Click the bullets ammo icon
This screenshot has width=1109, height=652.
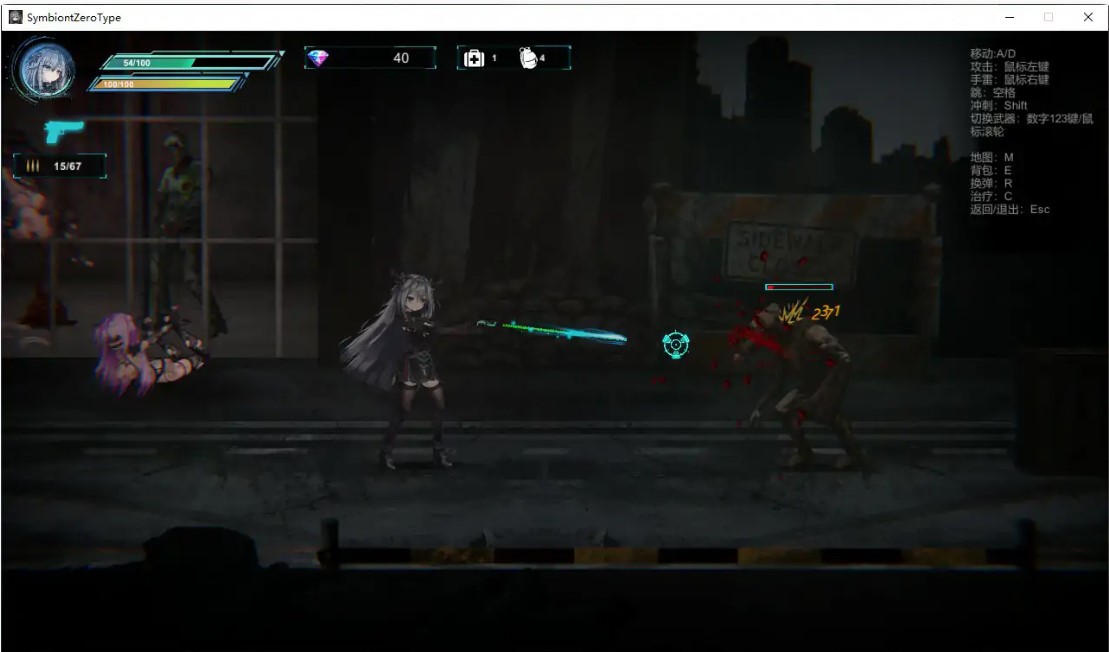tap(33, 165)
